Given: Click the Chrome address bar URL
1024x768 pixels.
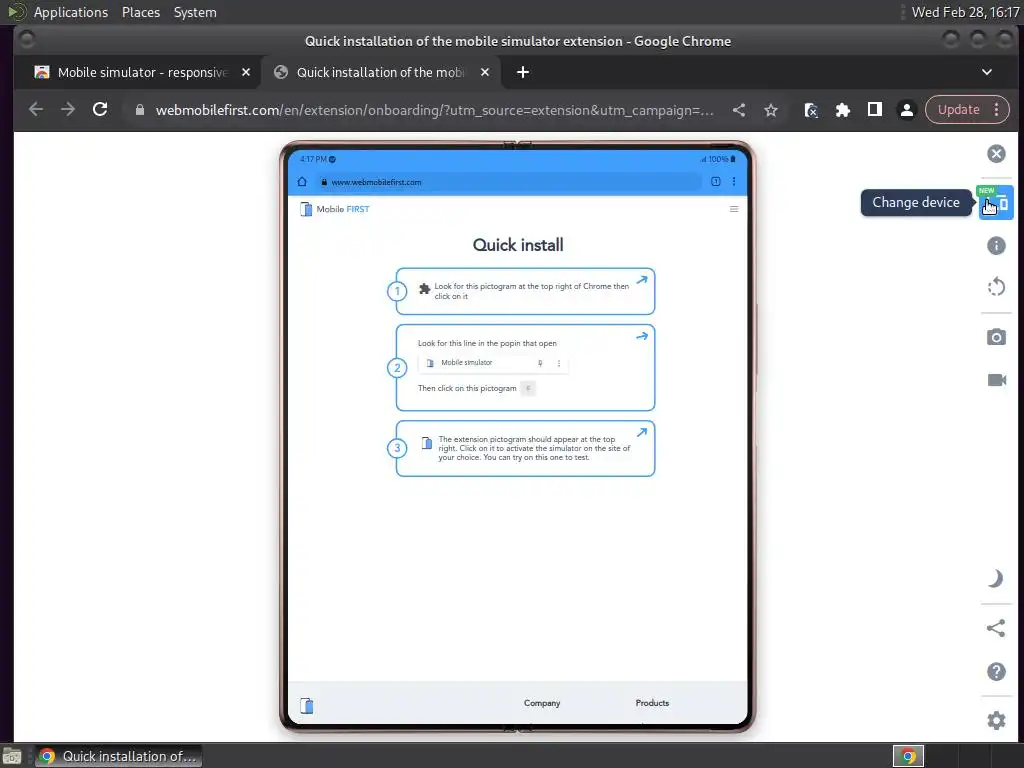Looking at the screenshot, I should pos(434,110).
